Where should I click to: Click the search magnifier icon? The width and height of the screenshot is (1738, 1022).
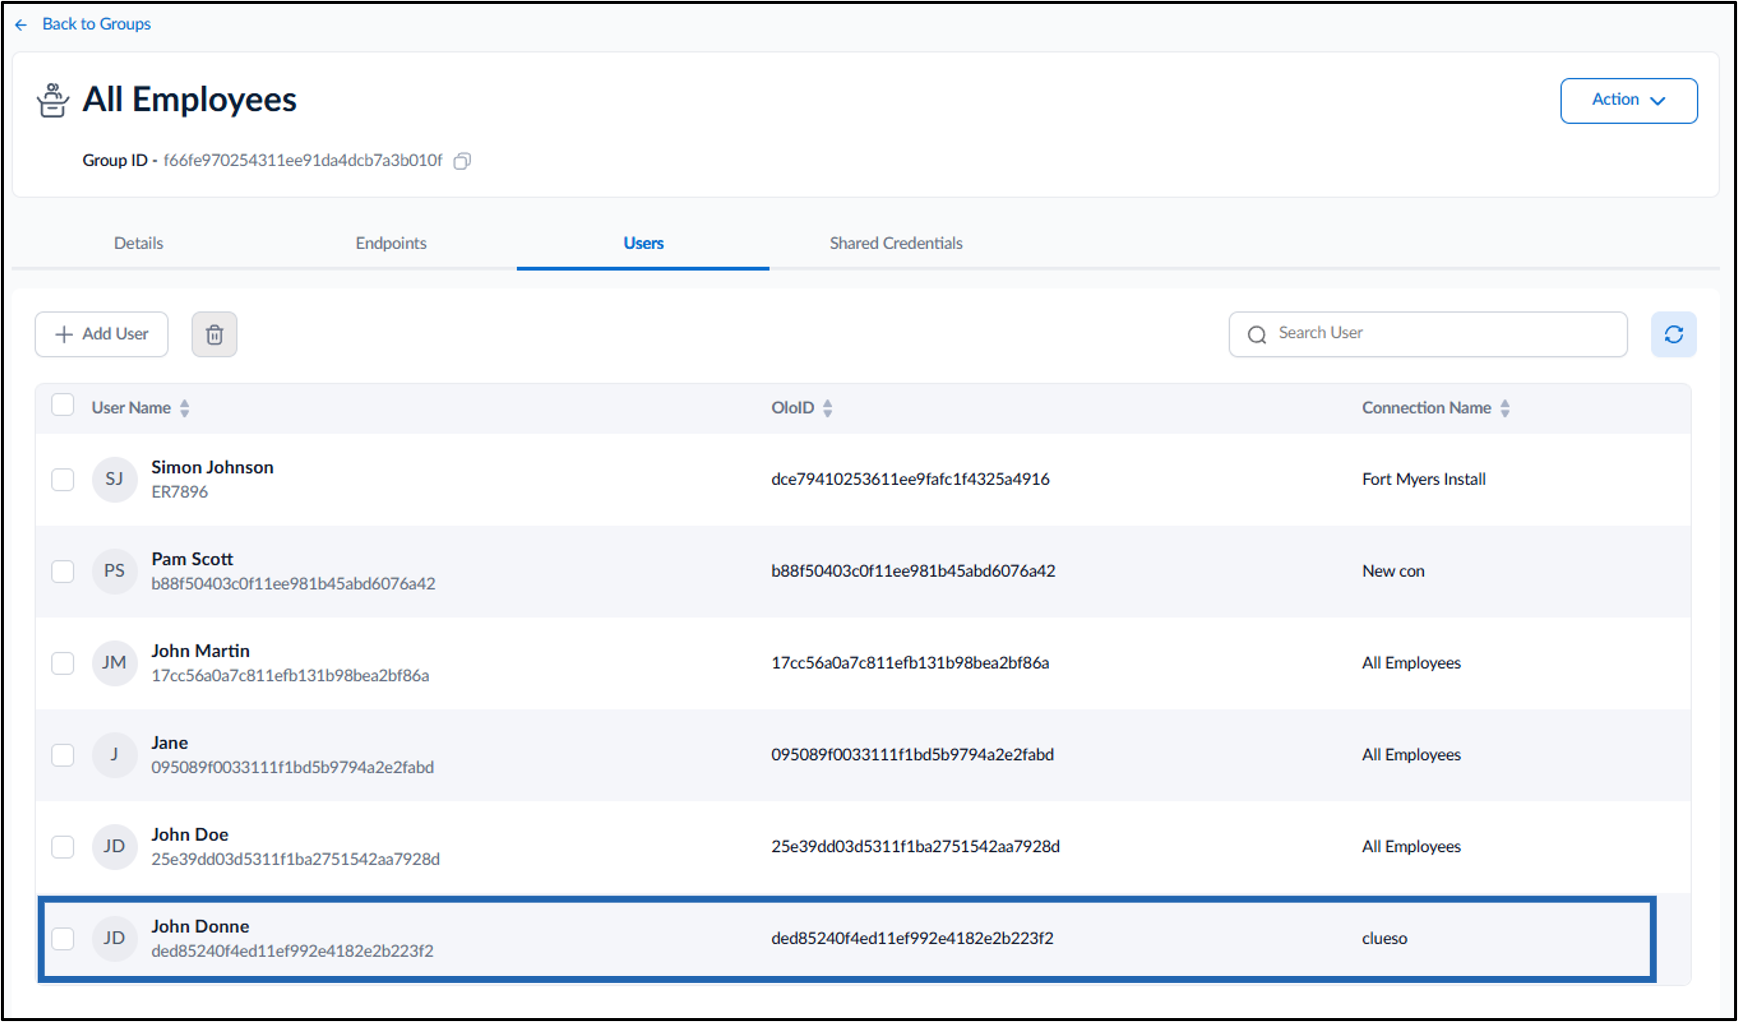(1257, 334)
